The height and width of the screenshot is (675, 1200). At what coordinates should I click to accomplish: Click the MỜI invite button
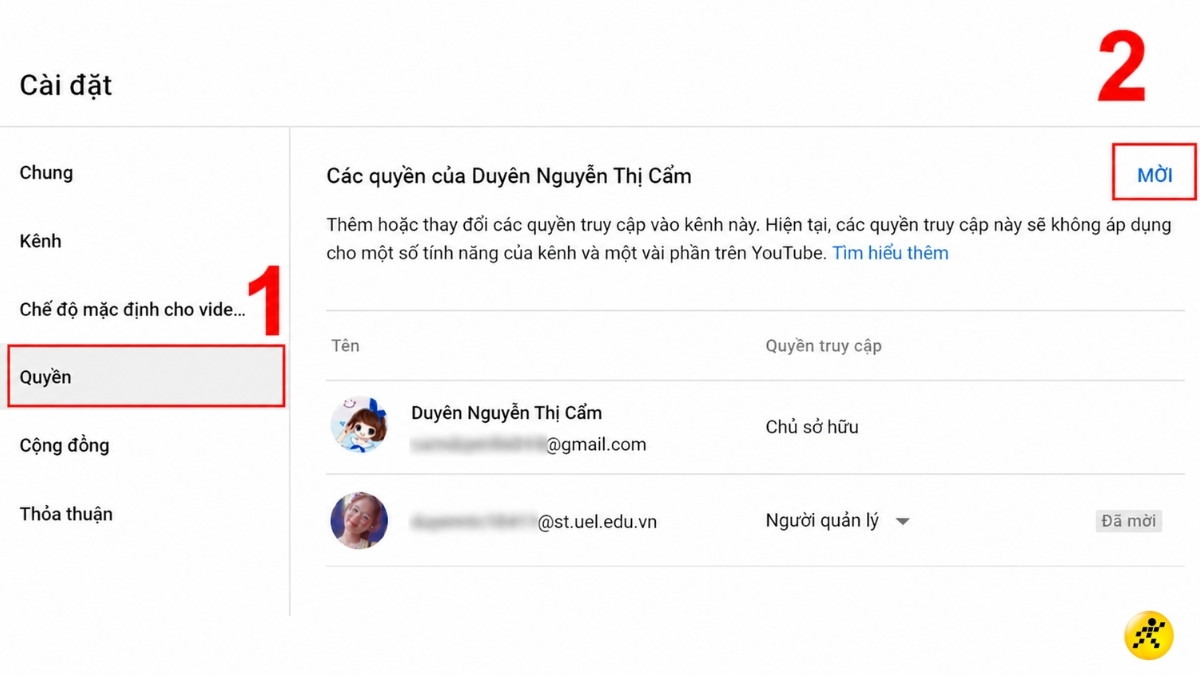[x=1154, y=176]
